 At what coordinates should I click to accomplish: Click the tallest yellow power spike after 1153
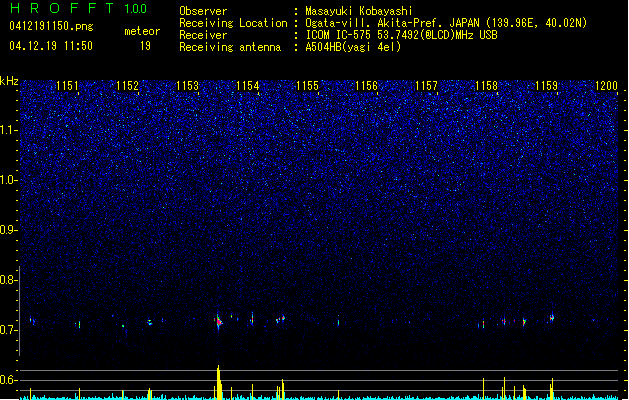pyautogui.click(x=219, y=382)
